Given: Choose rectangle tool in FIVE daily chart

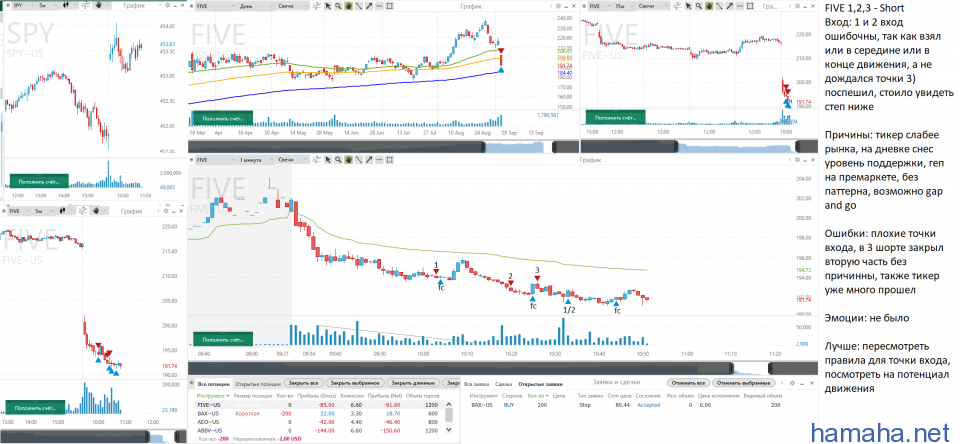Looking at the screenshot, I should pyautogui.click(x=389, y=6).
